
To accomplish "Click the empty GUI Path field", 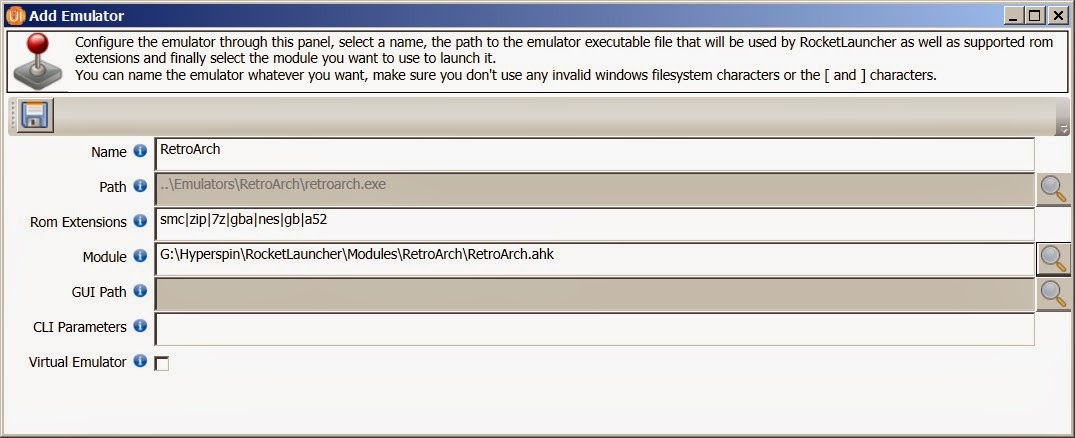I will pyautogui.click(x=594, y=293).
